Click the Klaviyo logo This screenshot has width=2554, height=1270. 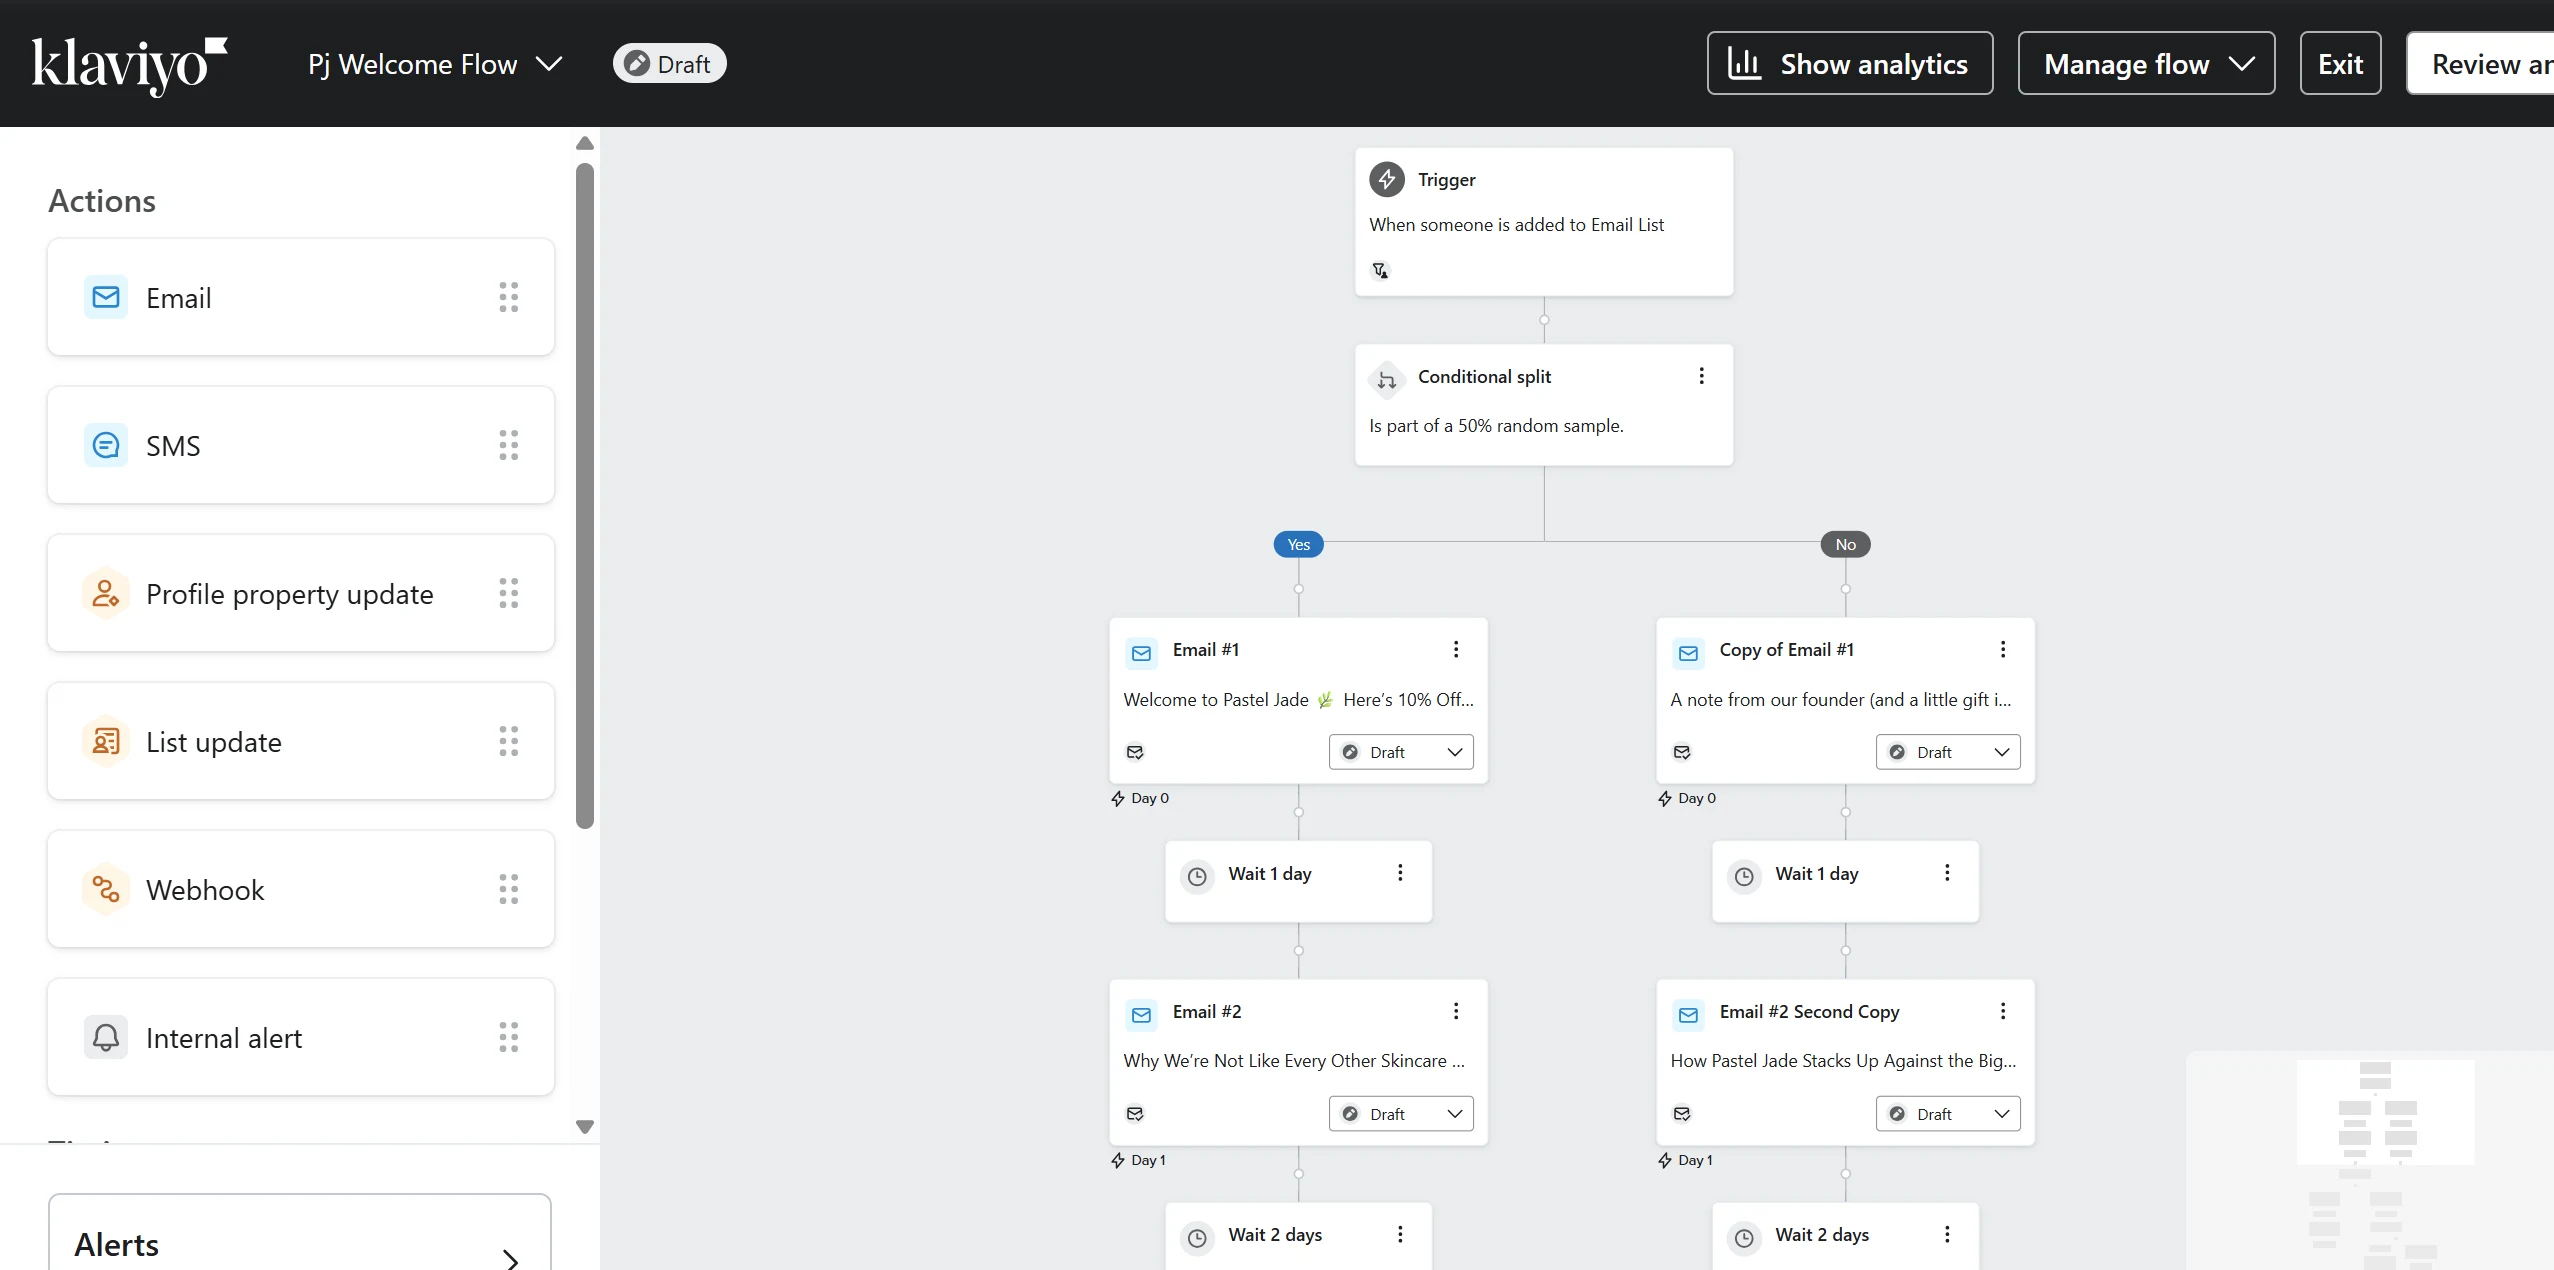point(129,65)
